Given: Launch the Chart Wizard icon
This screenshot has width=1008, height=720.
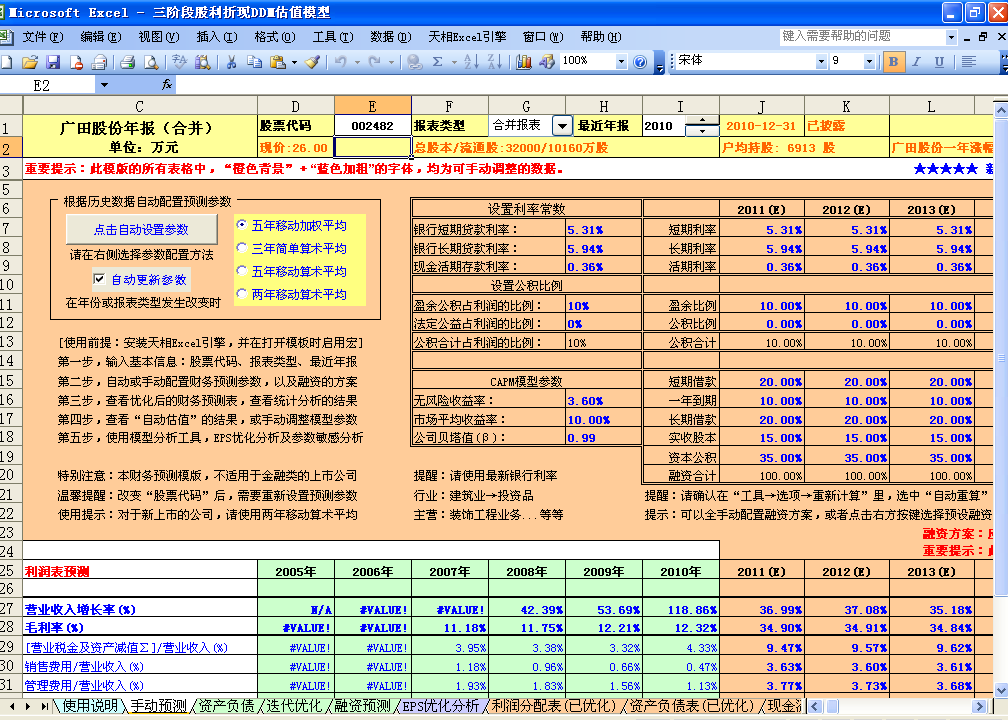Looking at the screenshot, I should [x=523, y=62].
